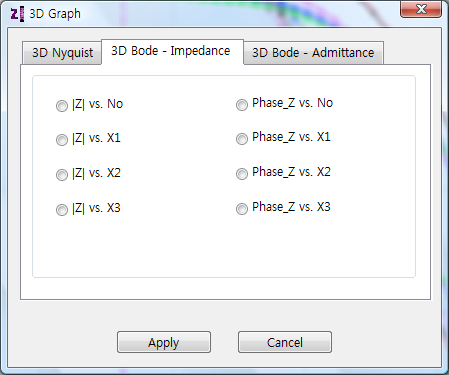Click the 3D Graph window title text

(x=55, y=14)
